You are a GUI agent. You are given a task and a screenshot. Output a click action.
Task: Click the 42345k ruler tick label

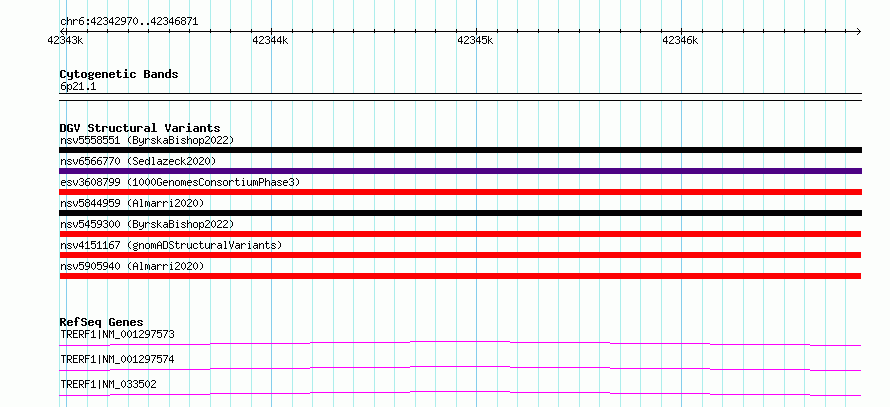pyautogui.click(x=475, y=40)
